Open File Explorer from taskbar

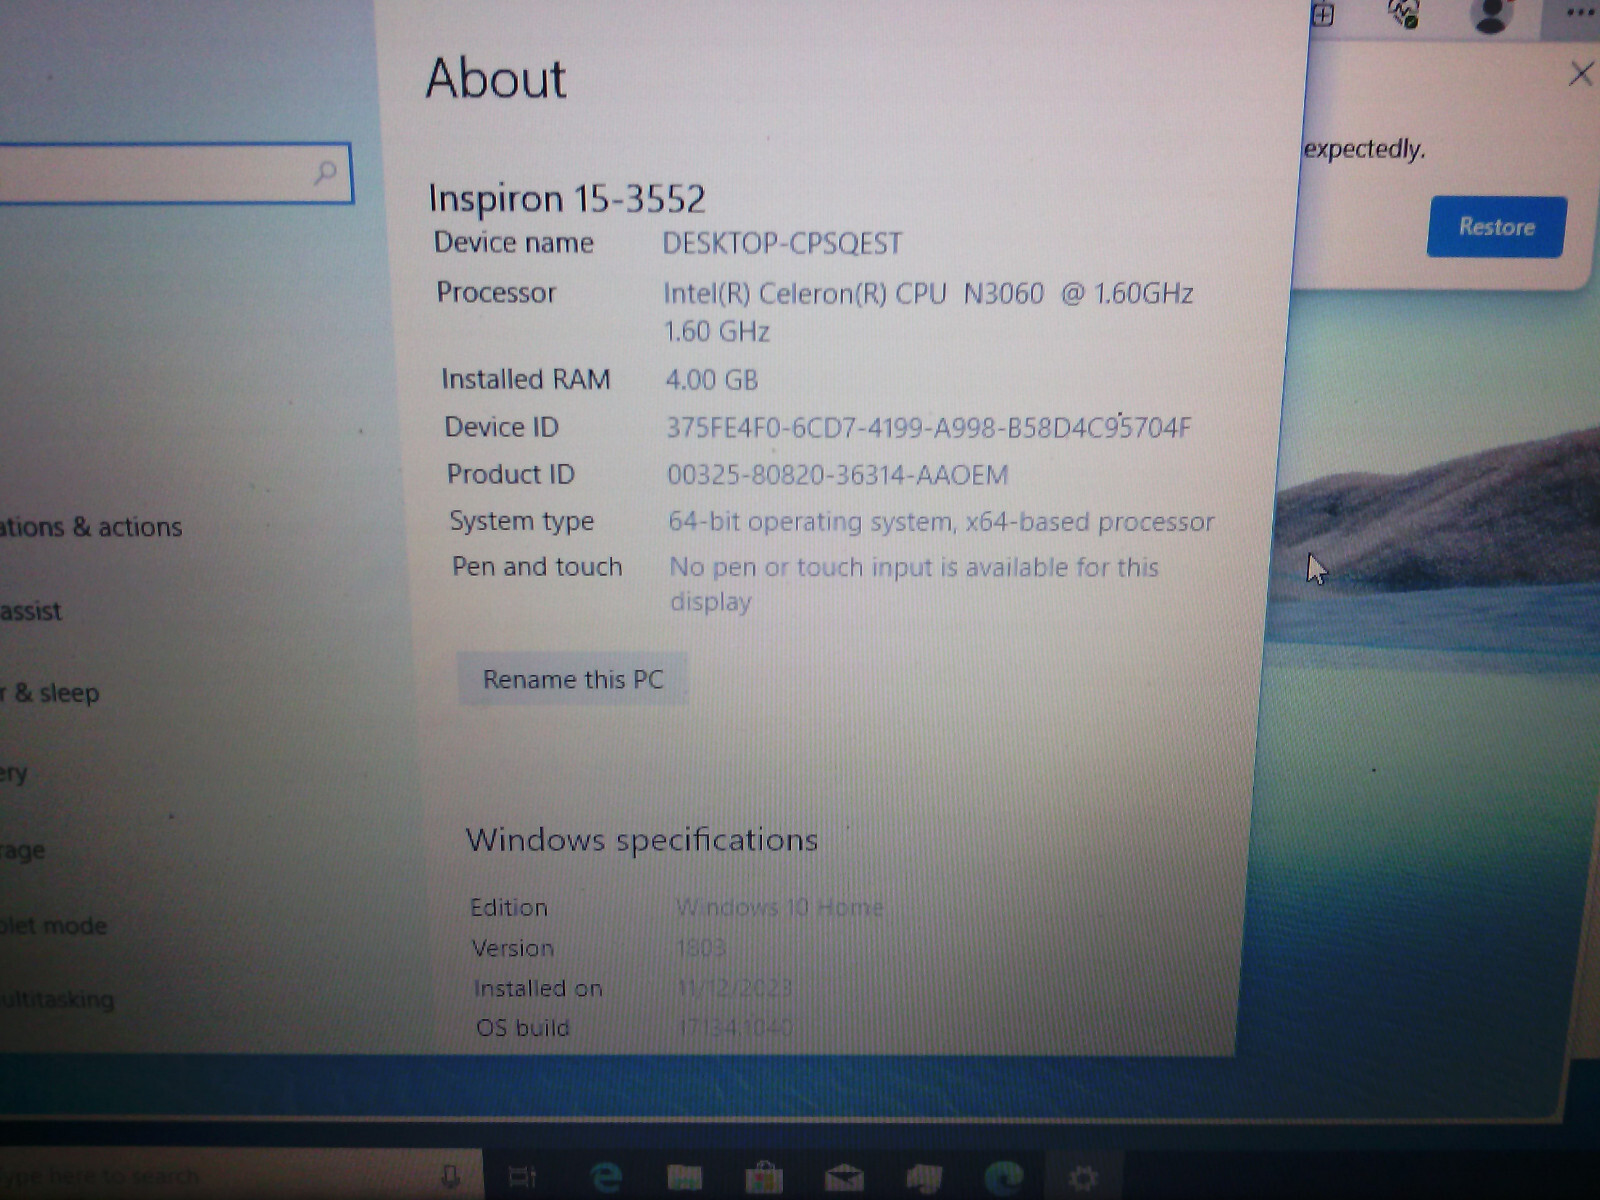tap(685, 1179)
